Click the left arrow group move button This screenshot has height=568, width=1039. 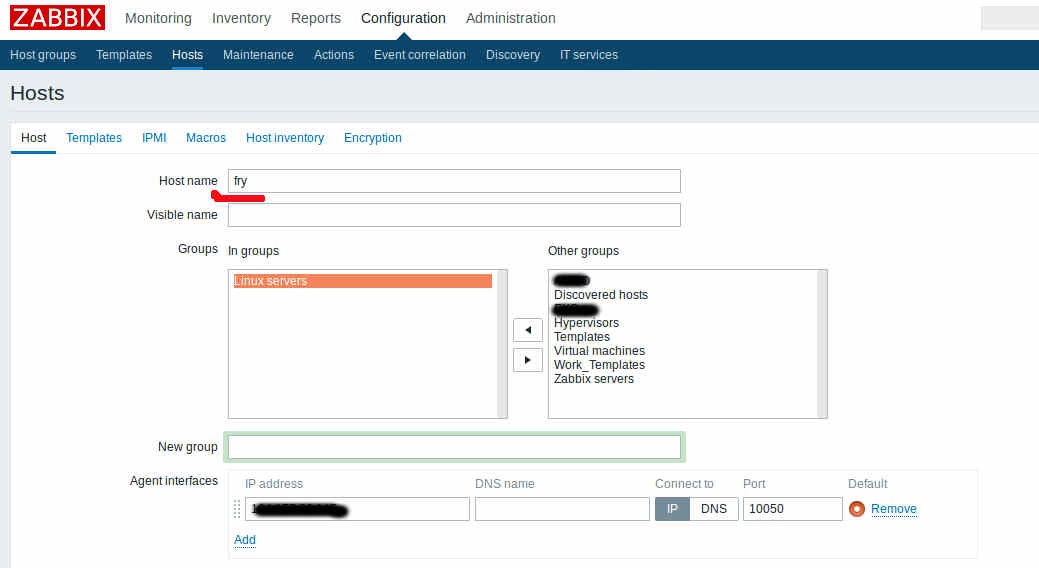[527, 330]
